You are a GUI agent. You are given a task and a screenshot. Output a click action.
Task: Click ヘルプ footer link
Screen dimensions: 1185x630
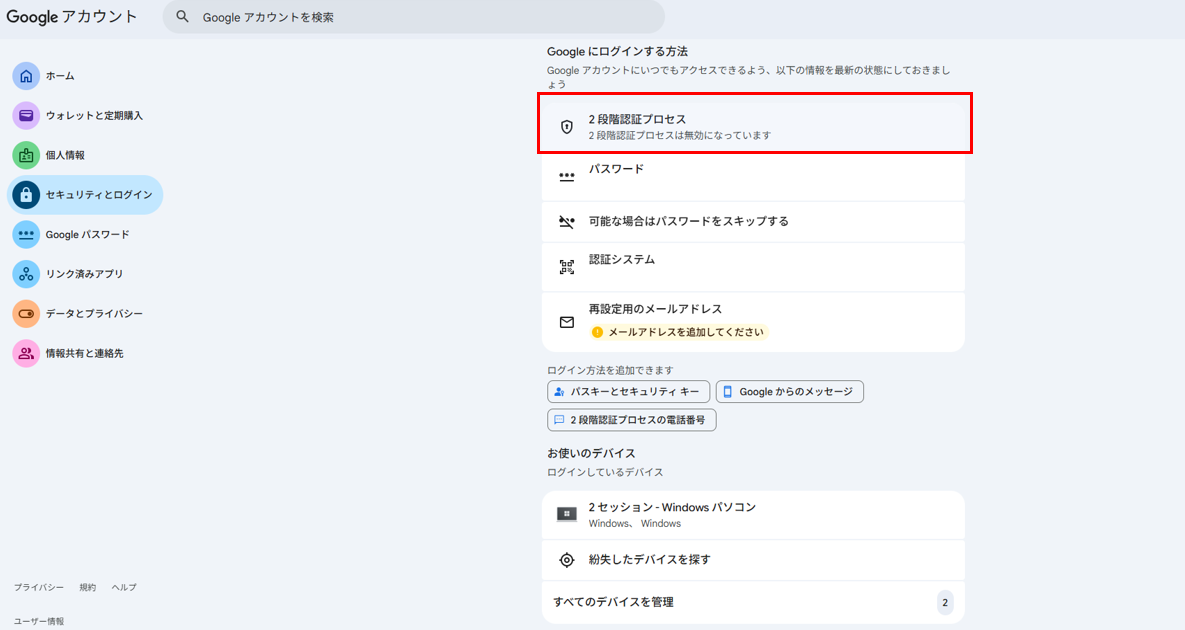click(x=124, y=588)
